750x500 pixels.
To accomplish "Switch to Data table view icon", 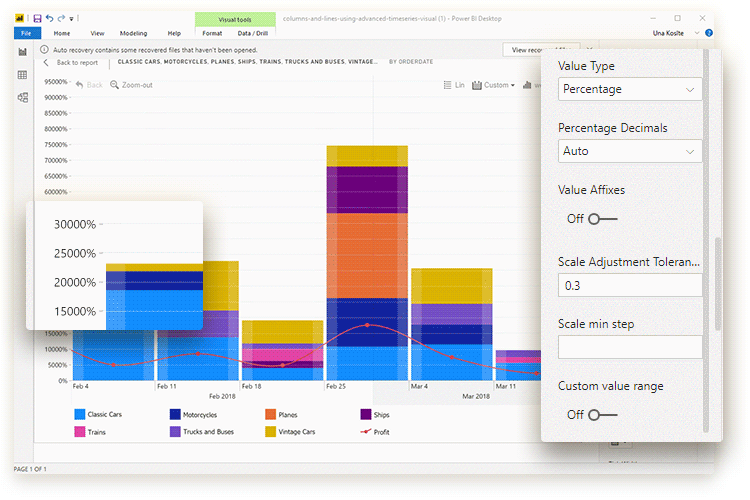I will pos(22,75).
